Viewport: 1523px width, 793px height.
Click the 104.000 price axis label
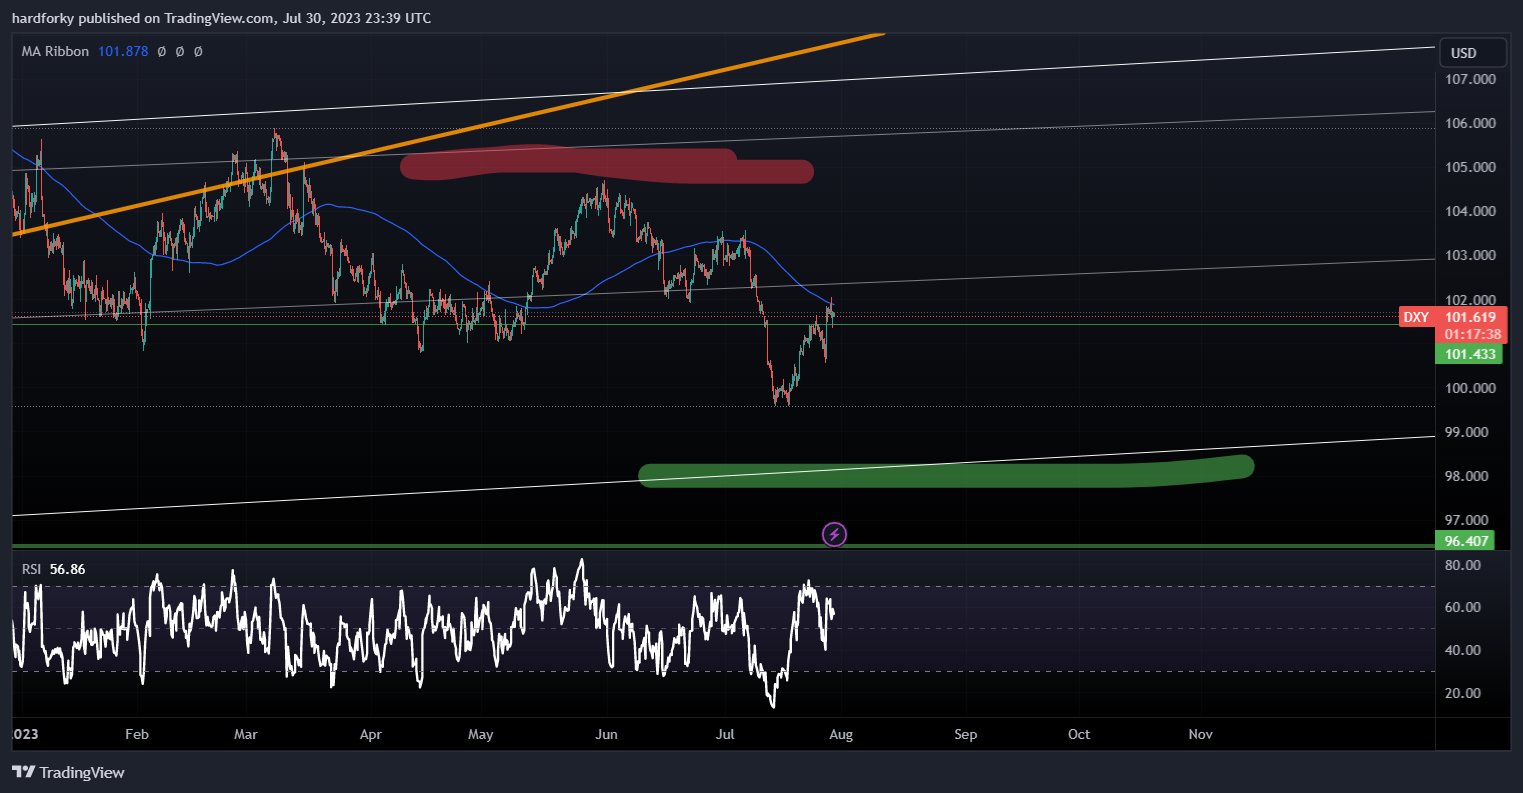coord(1471,211)
